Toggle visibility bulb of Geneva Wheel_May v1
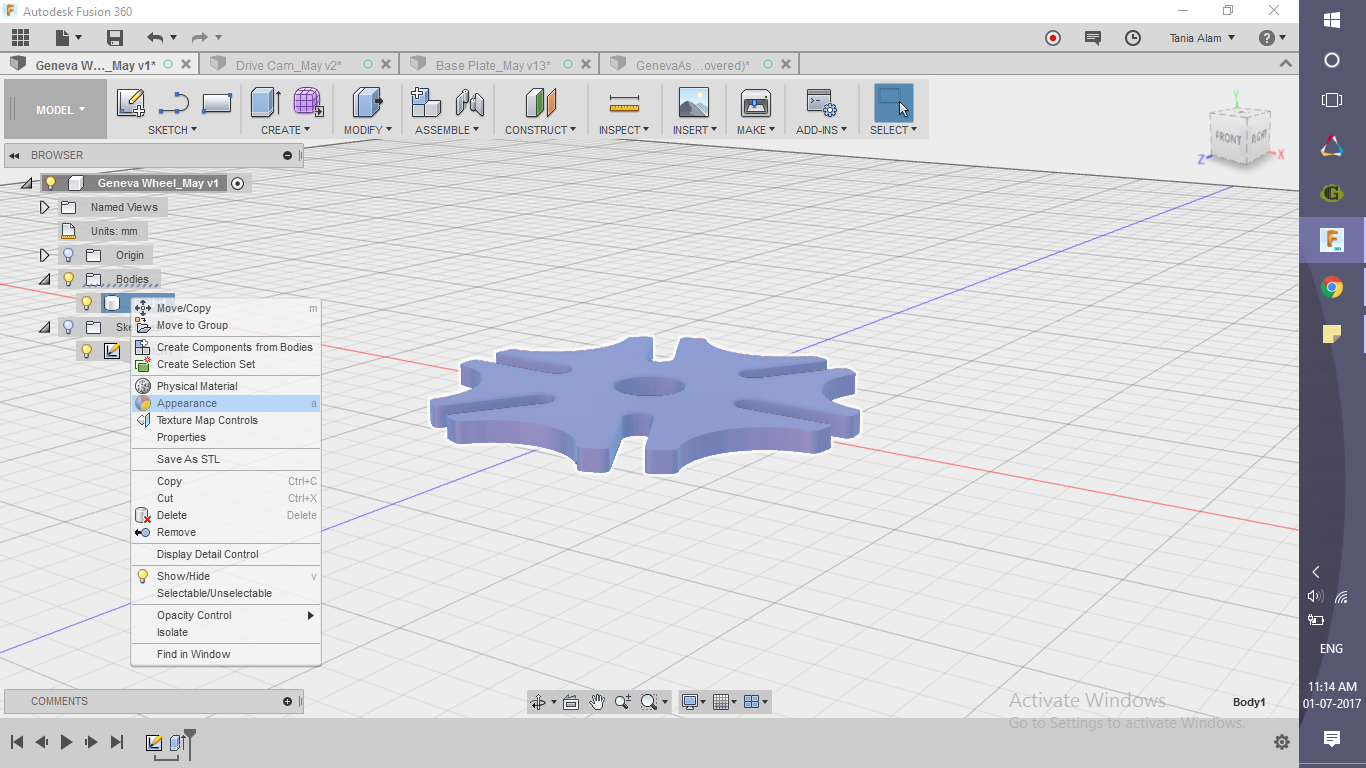 [50, 183]
